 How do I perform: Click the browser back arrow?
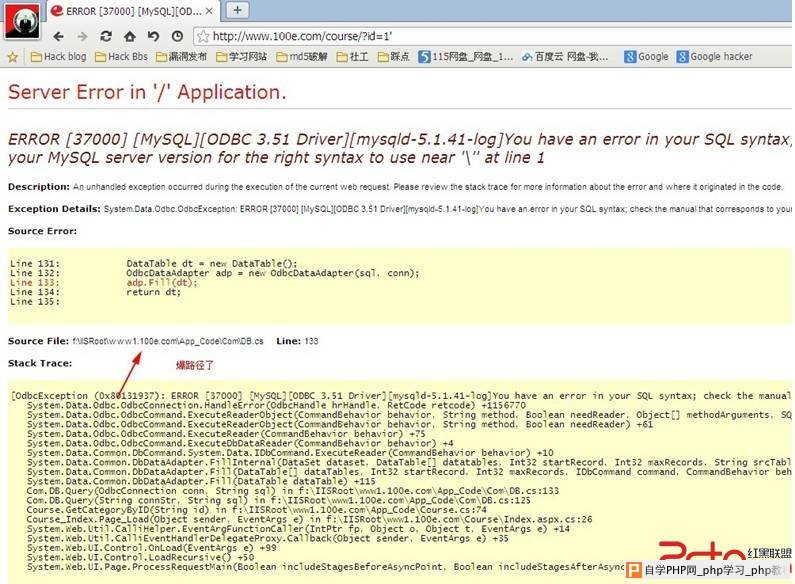pyautogui.click(x=58, y=36)
